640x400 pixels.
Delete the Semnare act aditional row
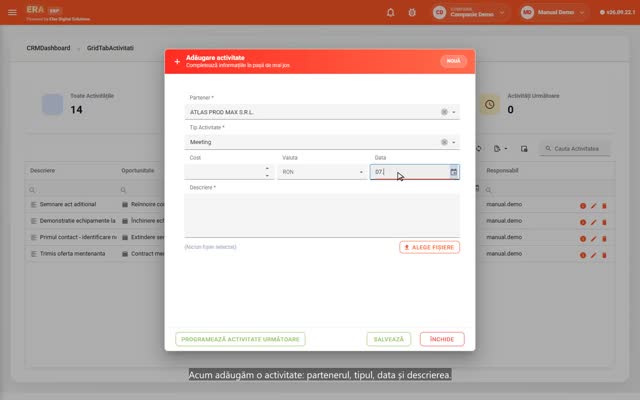604,206
